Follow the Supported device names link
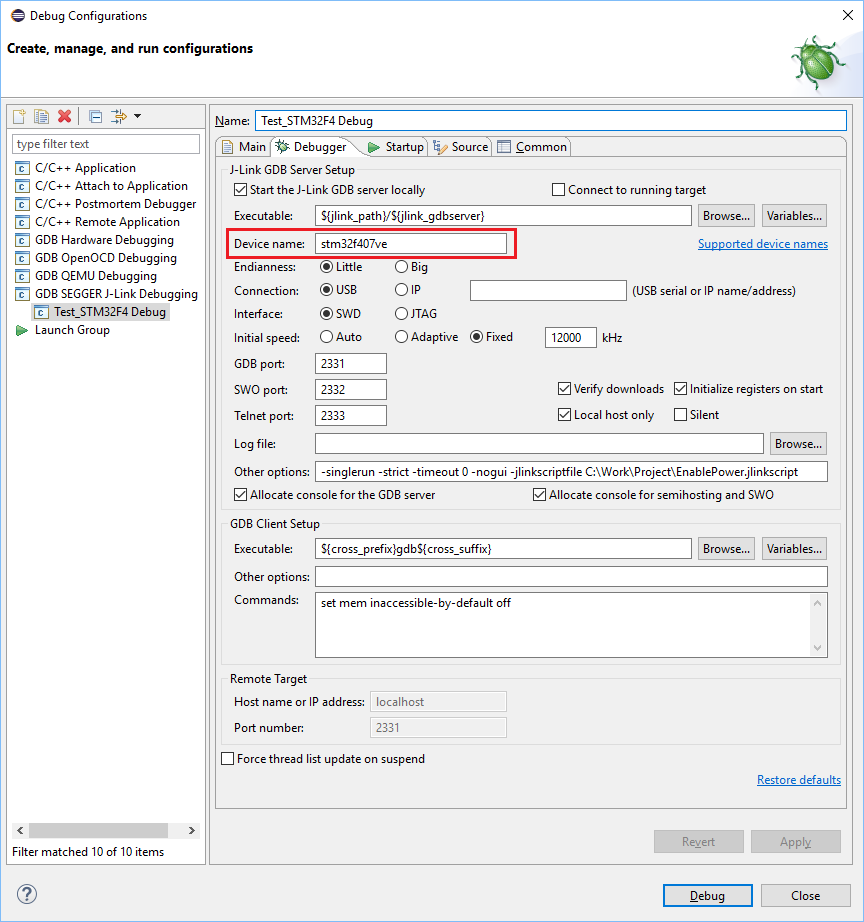 pos(763,243)
